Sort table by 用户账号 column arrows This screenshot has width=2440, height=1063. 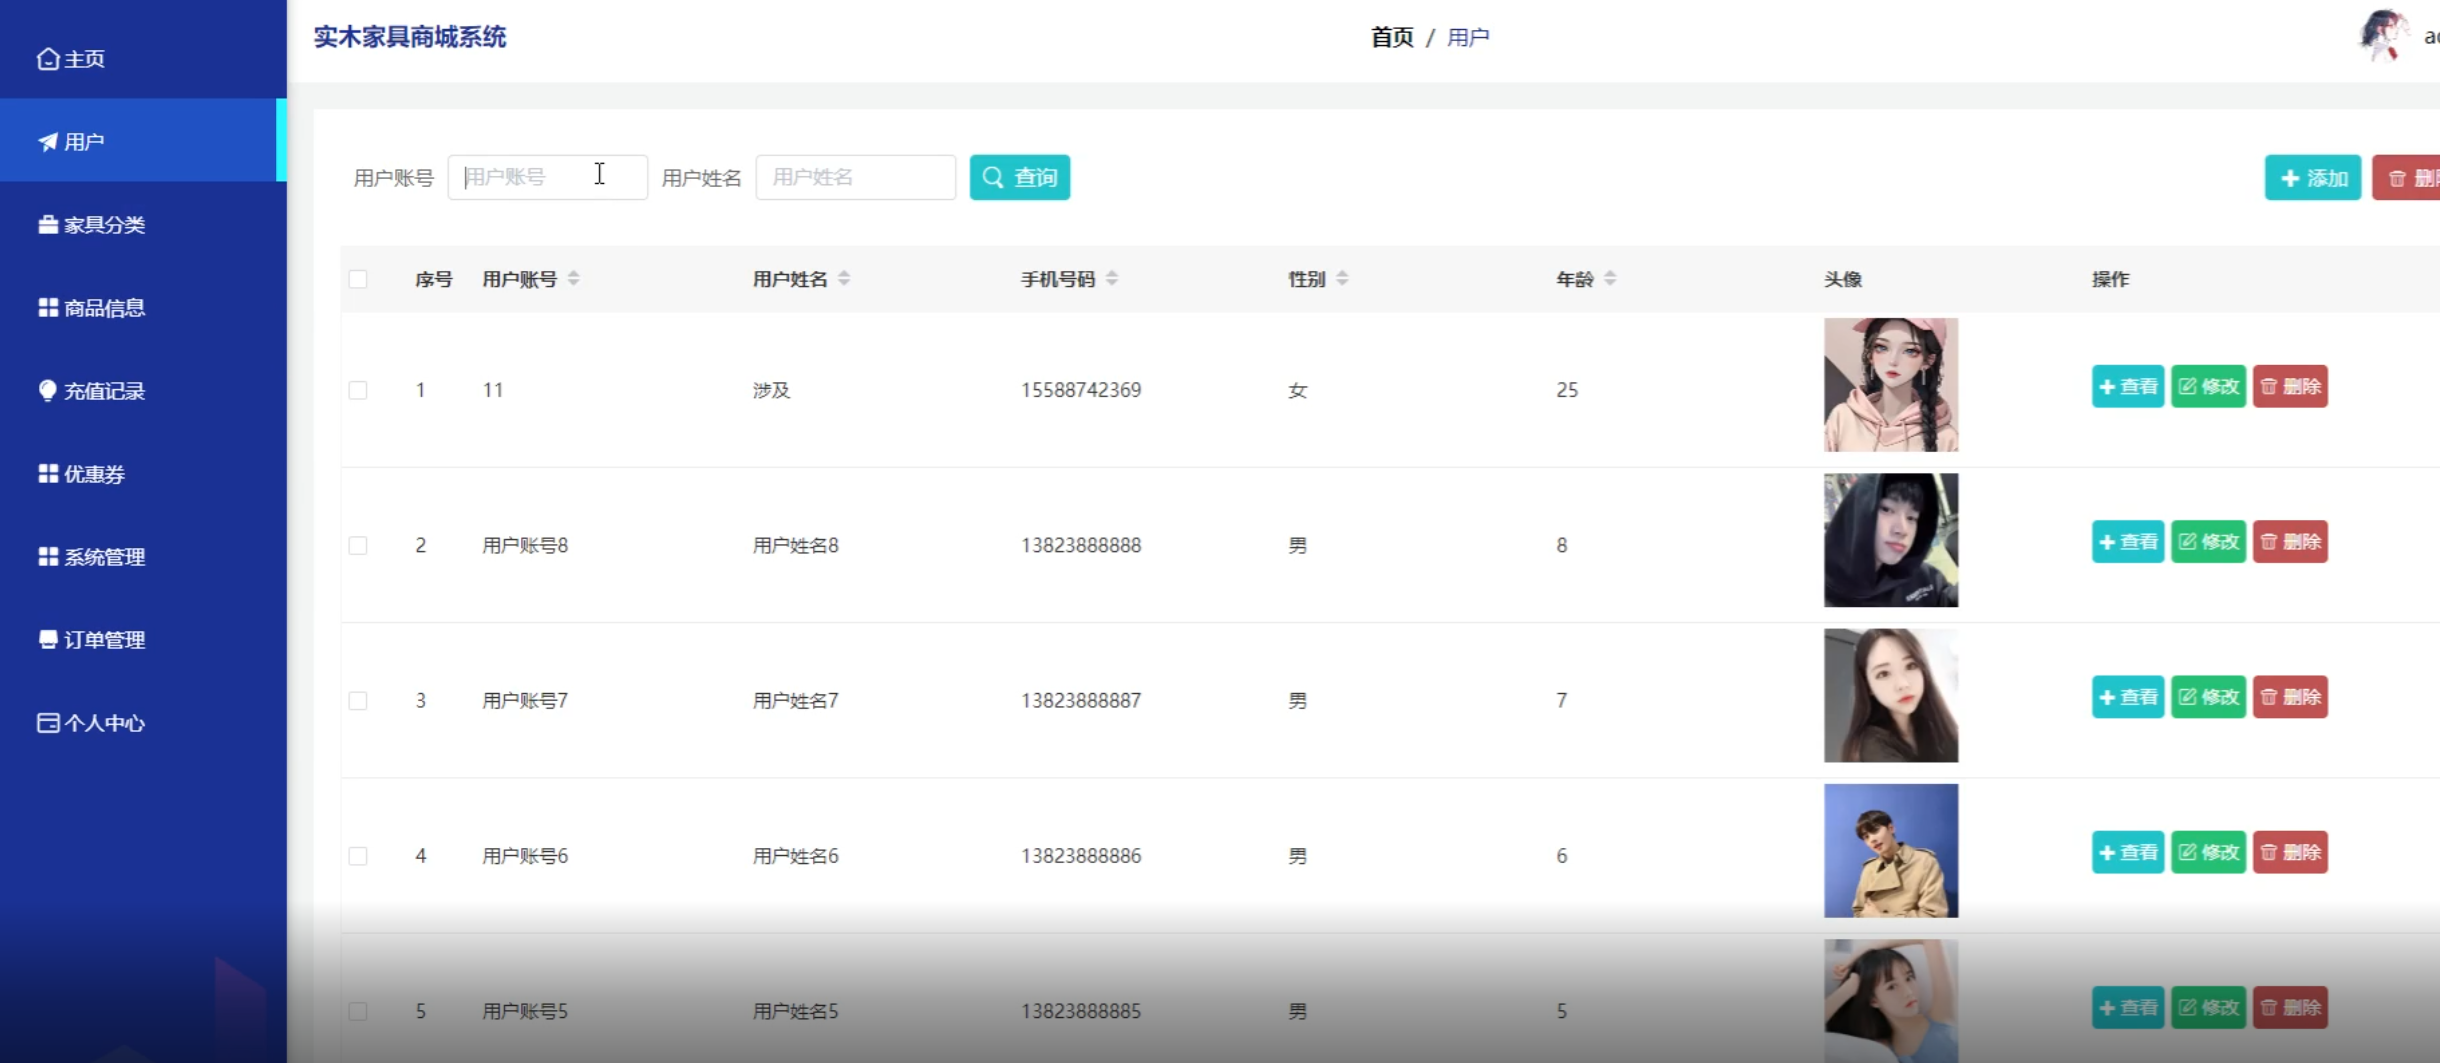(x=574, y=279)
